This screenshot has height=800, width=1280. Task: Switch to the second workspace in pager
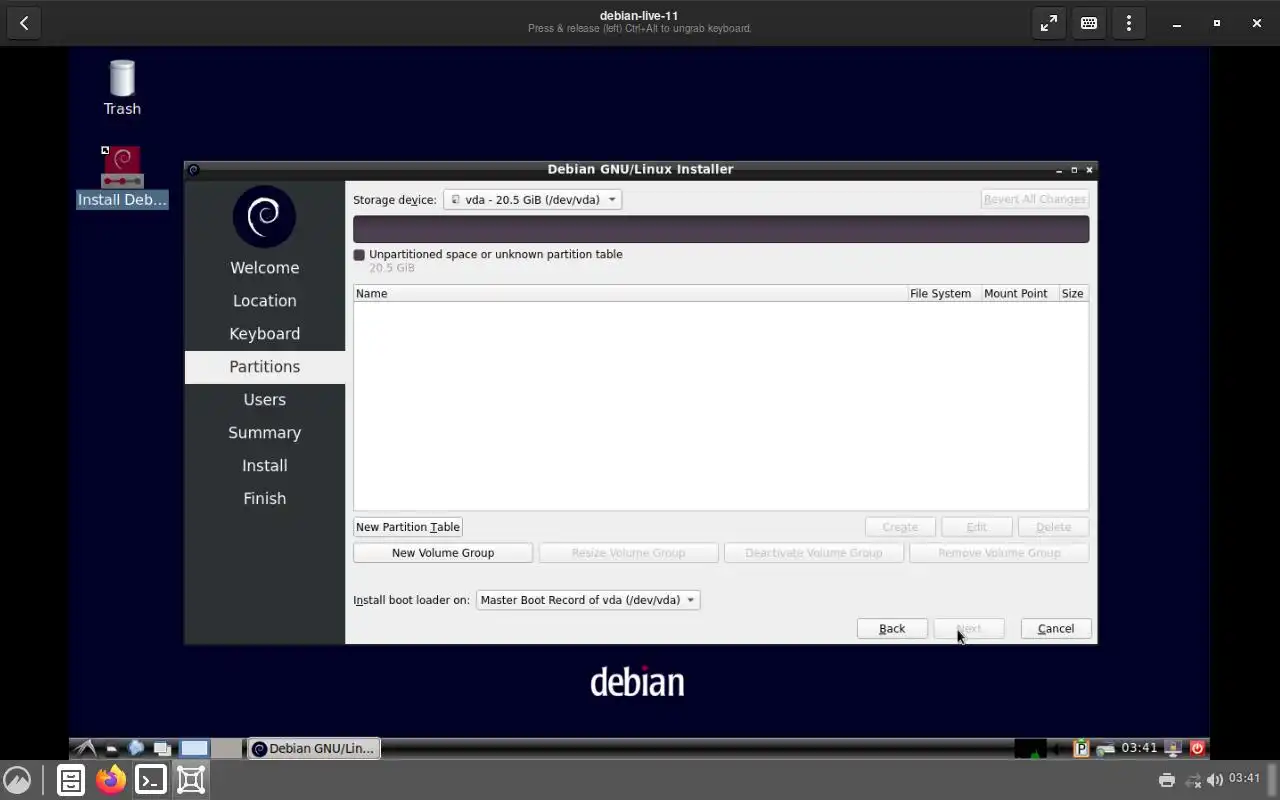coord(227,748)
